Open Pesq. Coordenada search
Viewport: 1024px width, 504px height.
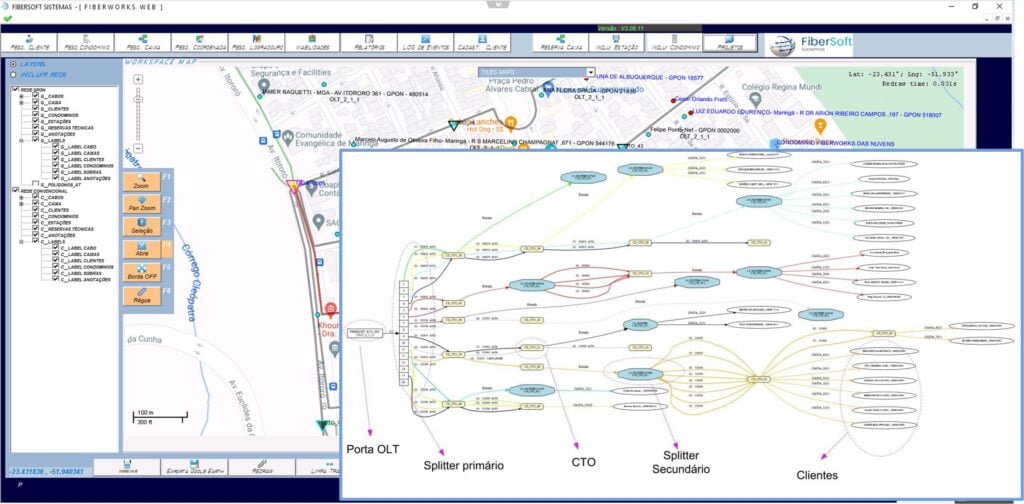(x=199, y=43)
